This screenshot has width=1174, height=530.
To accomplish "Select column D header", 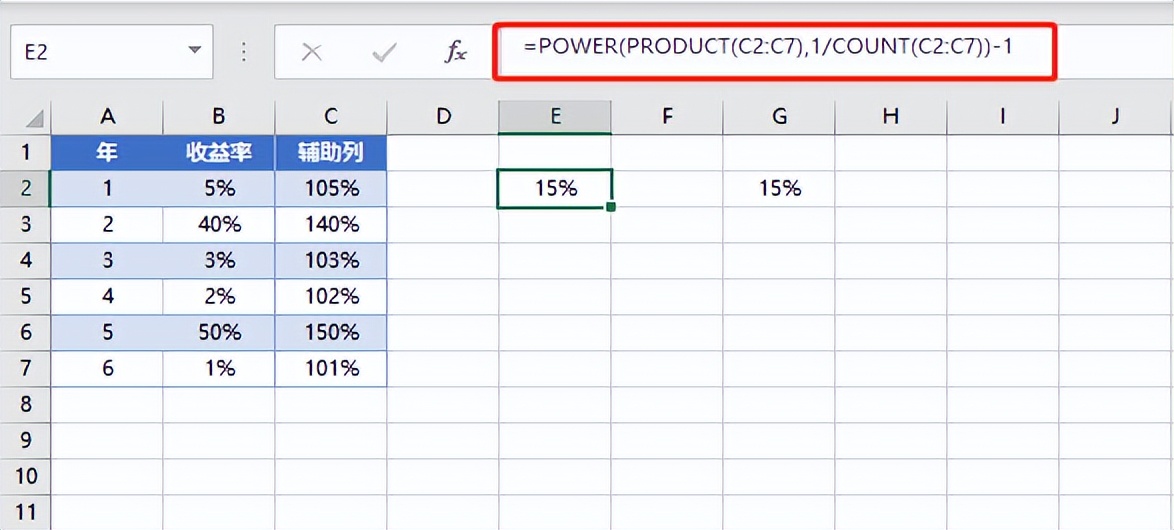I will [x=443, y=116].
